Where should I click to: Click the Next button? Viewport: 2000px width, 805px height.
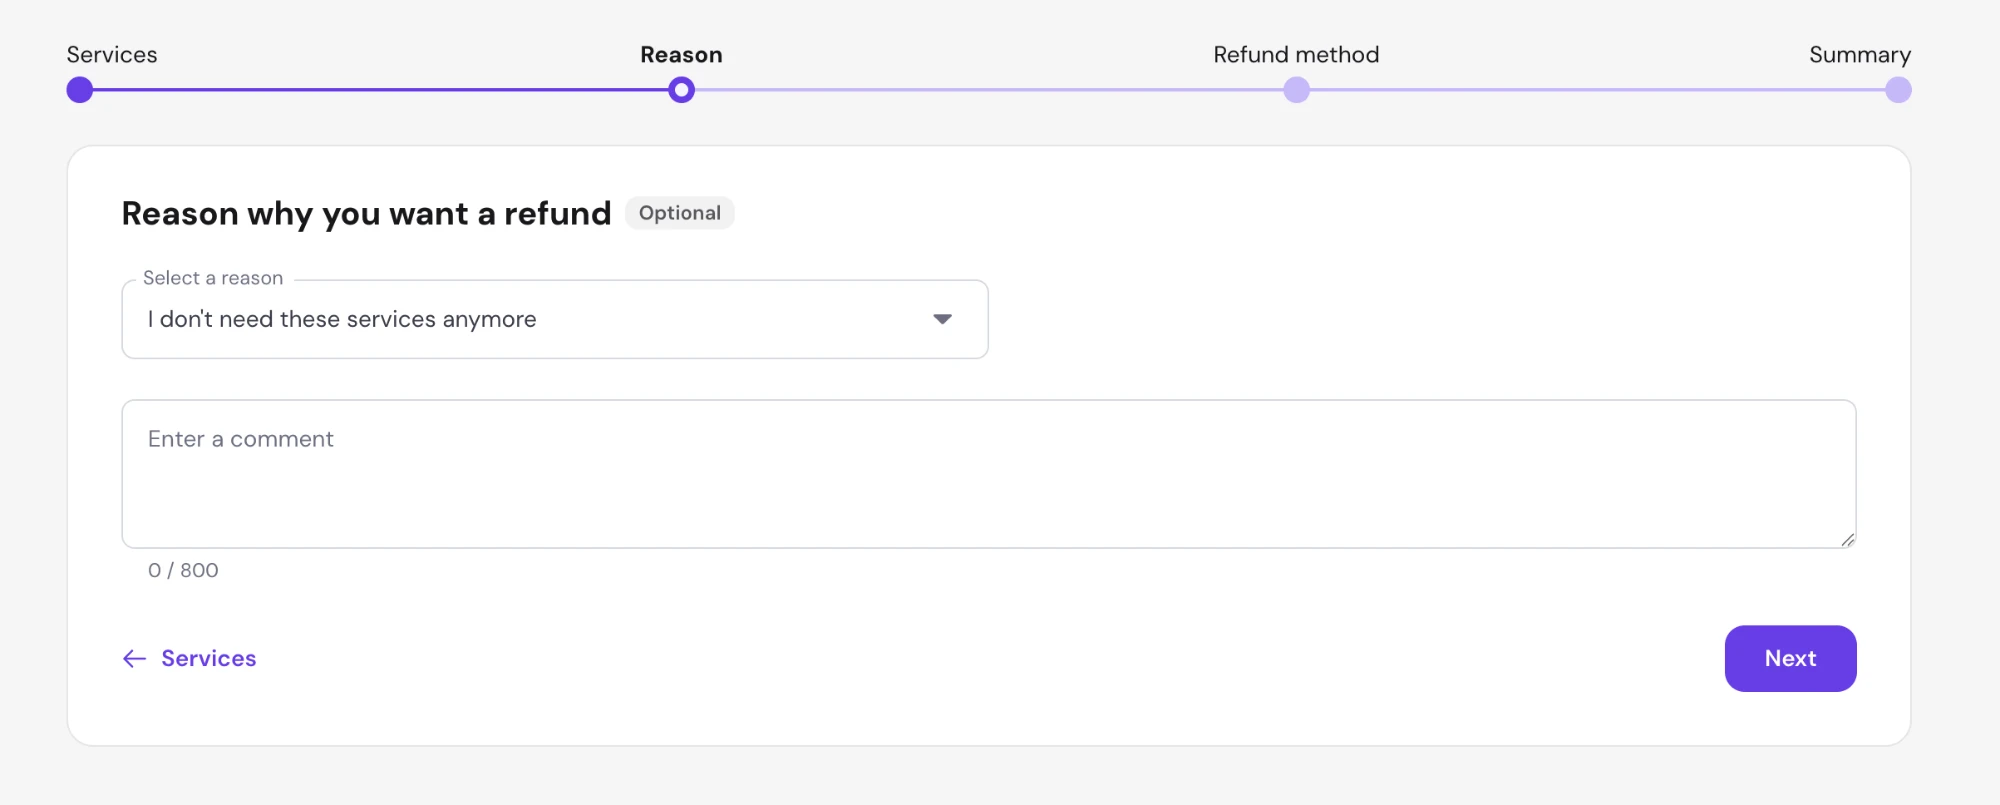point(1790,658)
